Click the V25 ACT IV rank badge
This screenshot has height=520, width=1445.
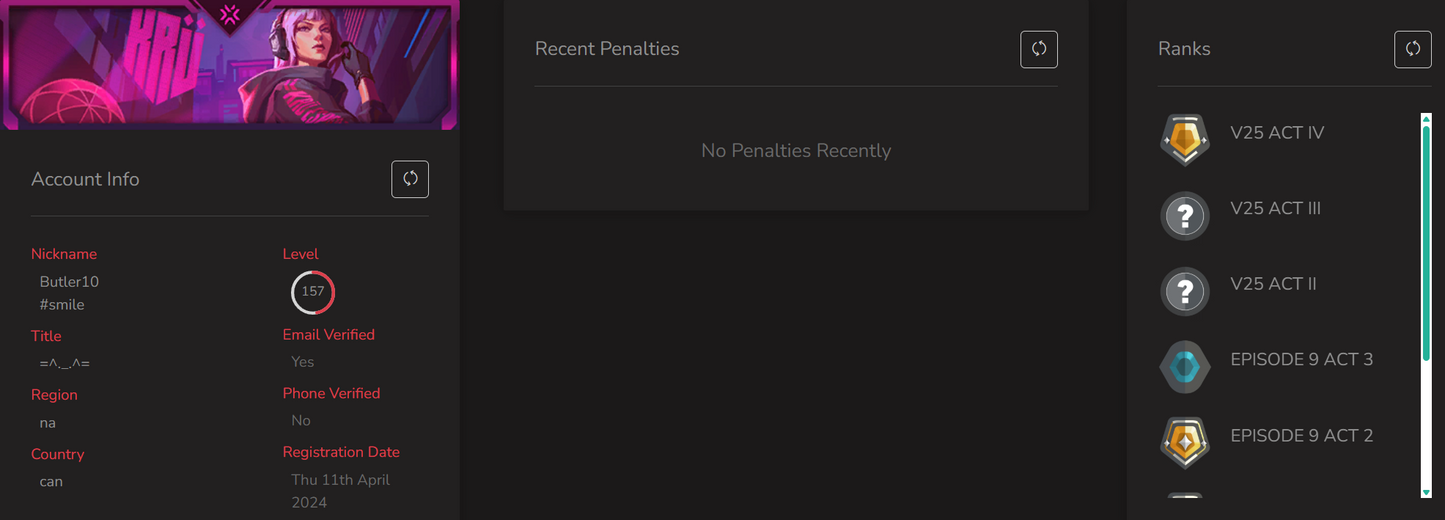coord(1185,139)
